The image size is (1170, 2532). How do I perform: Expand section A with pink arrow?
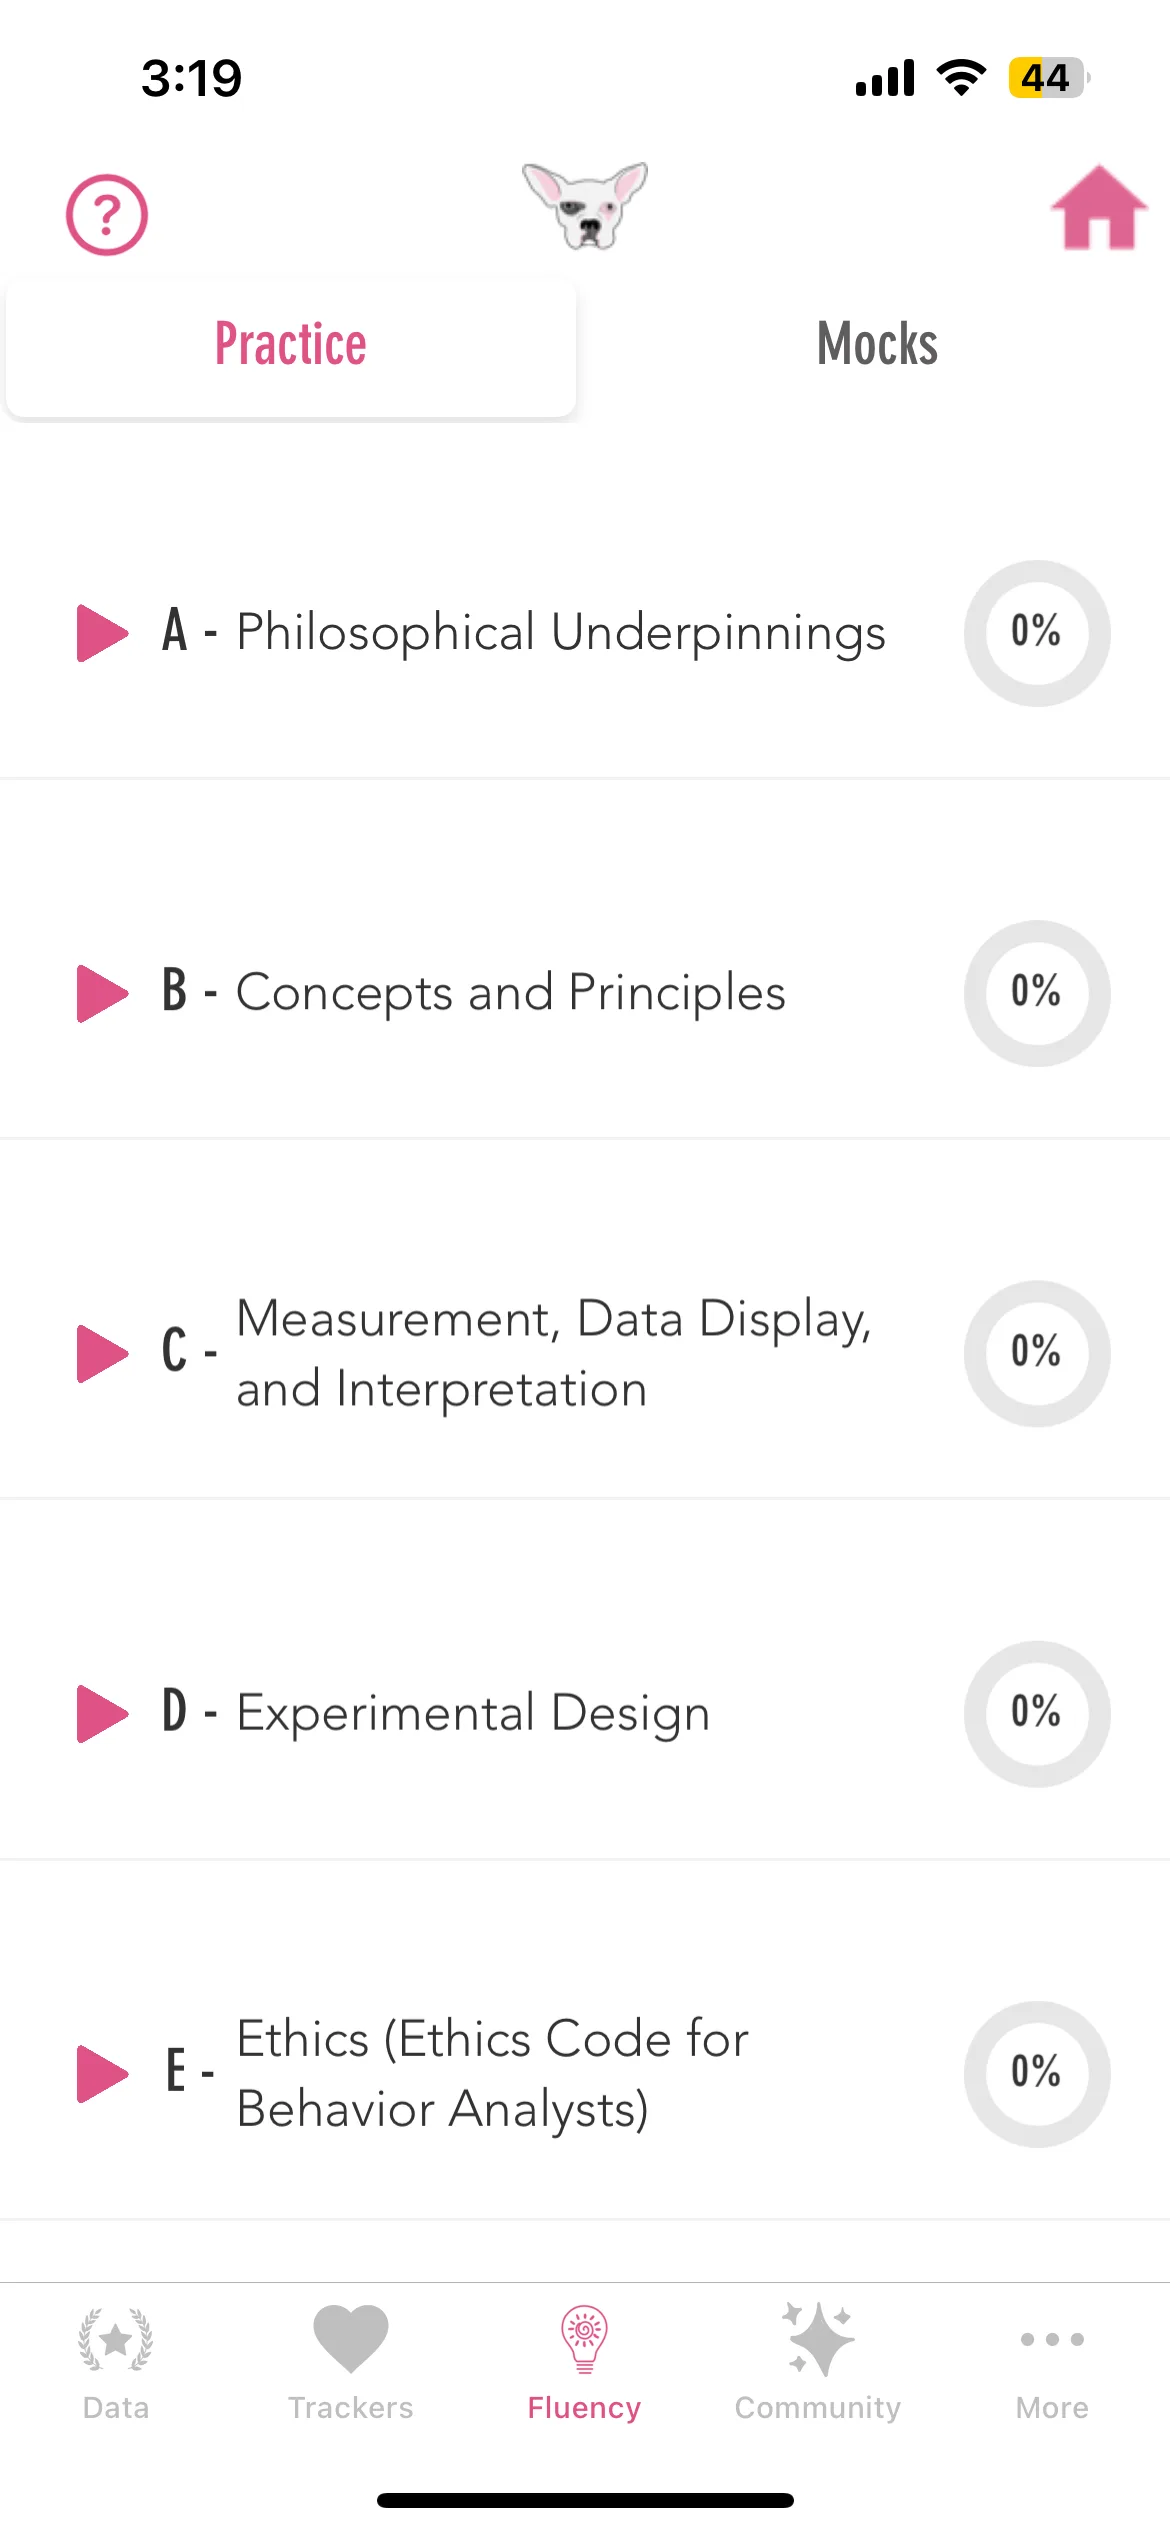pos(103,633)
